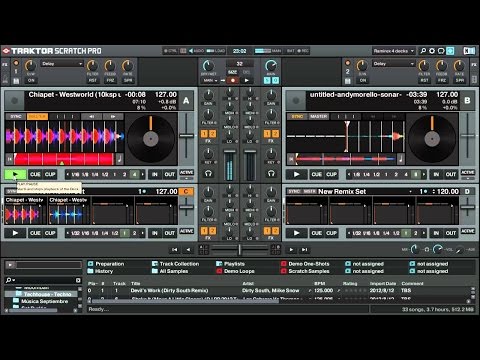Click Deck B letter focus icon
Image resolution: width=480 pixels, height=360 pixels.
(x=467, y=100)
